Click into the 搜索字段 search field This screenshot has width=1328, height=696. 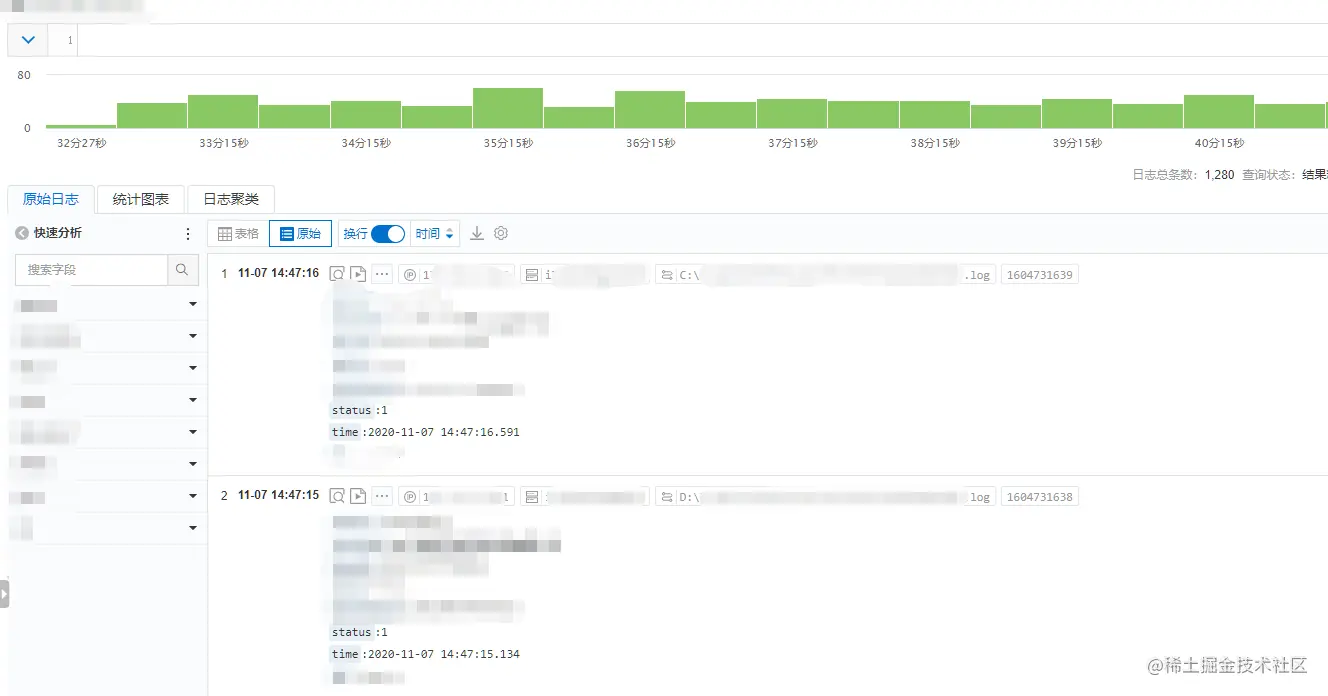tap(91, 270)
